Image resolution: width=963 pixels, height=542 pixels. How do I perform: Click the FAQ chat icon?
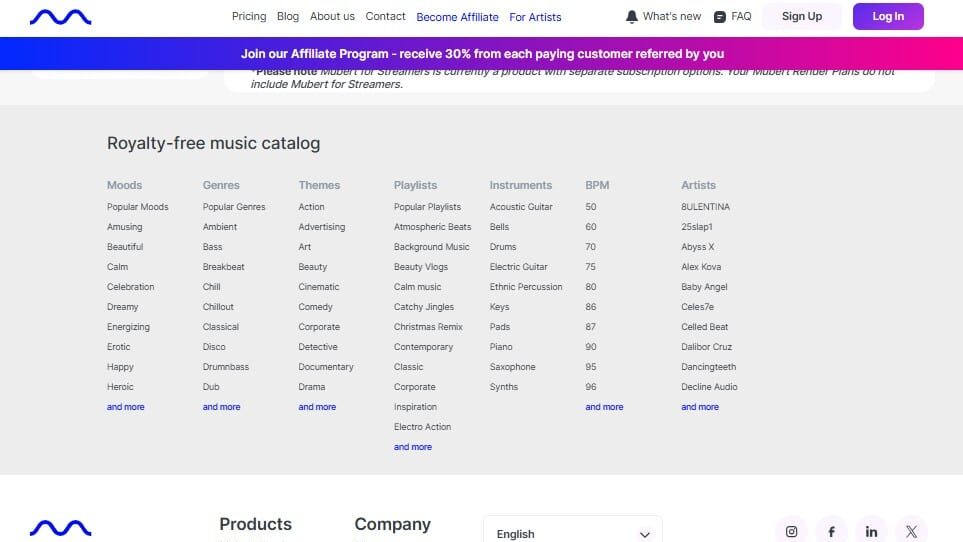pyautogui.click(x=720, y=17)
